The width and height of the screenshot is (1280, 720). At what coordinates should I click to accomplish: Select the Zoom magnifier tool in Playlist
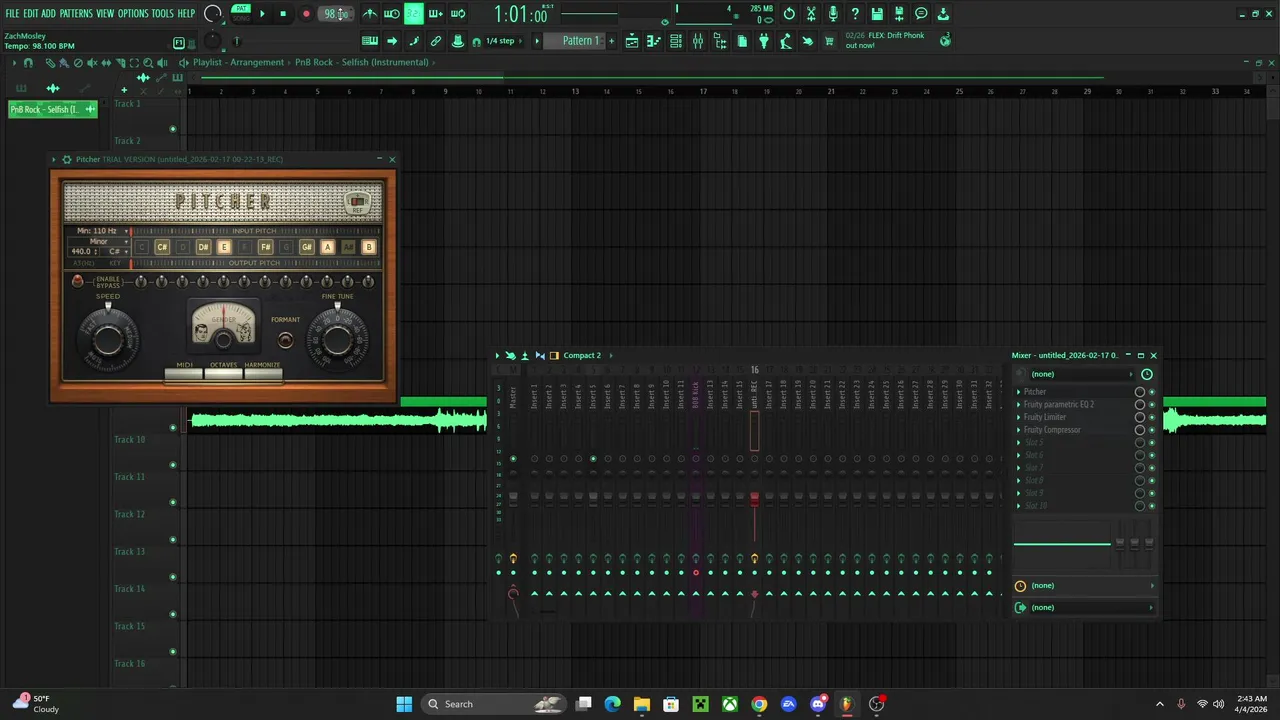click(148, 62)
